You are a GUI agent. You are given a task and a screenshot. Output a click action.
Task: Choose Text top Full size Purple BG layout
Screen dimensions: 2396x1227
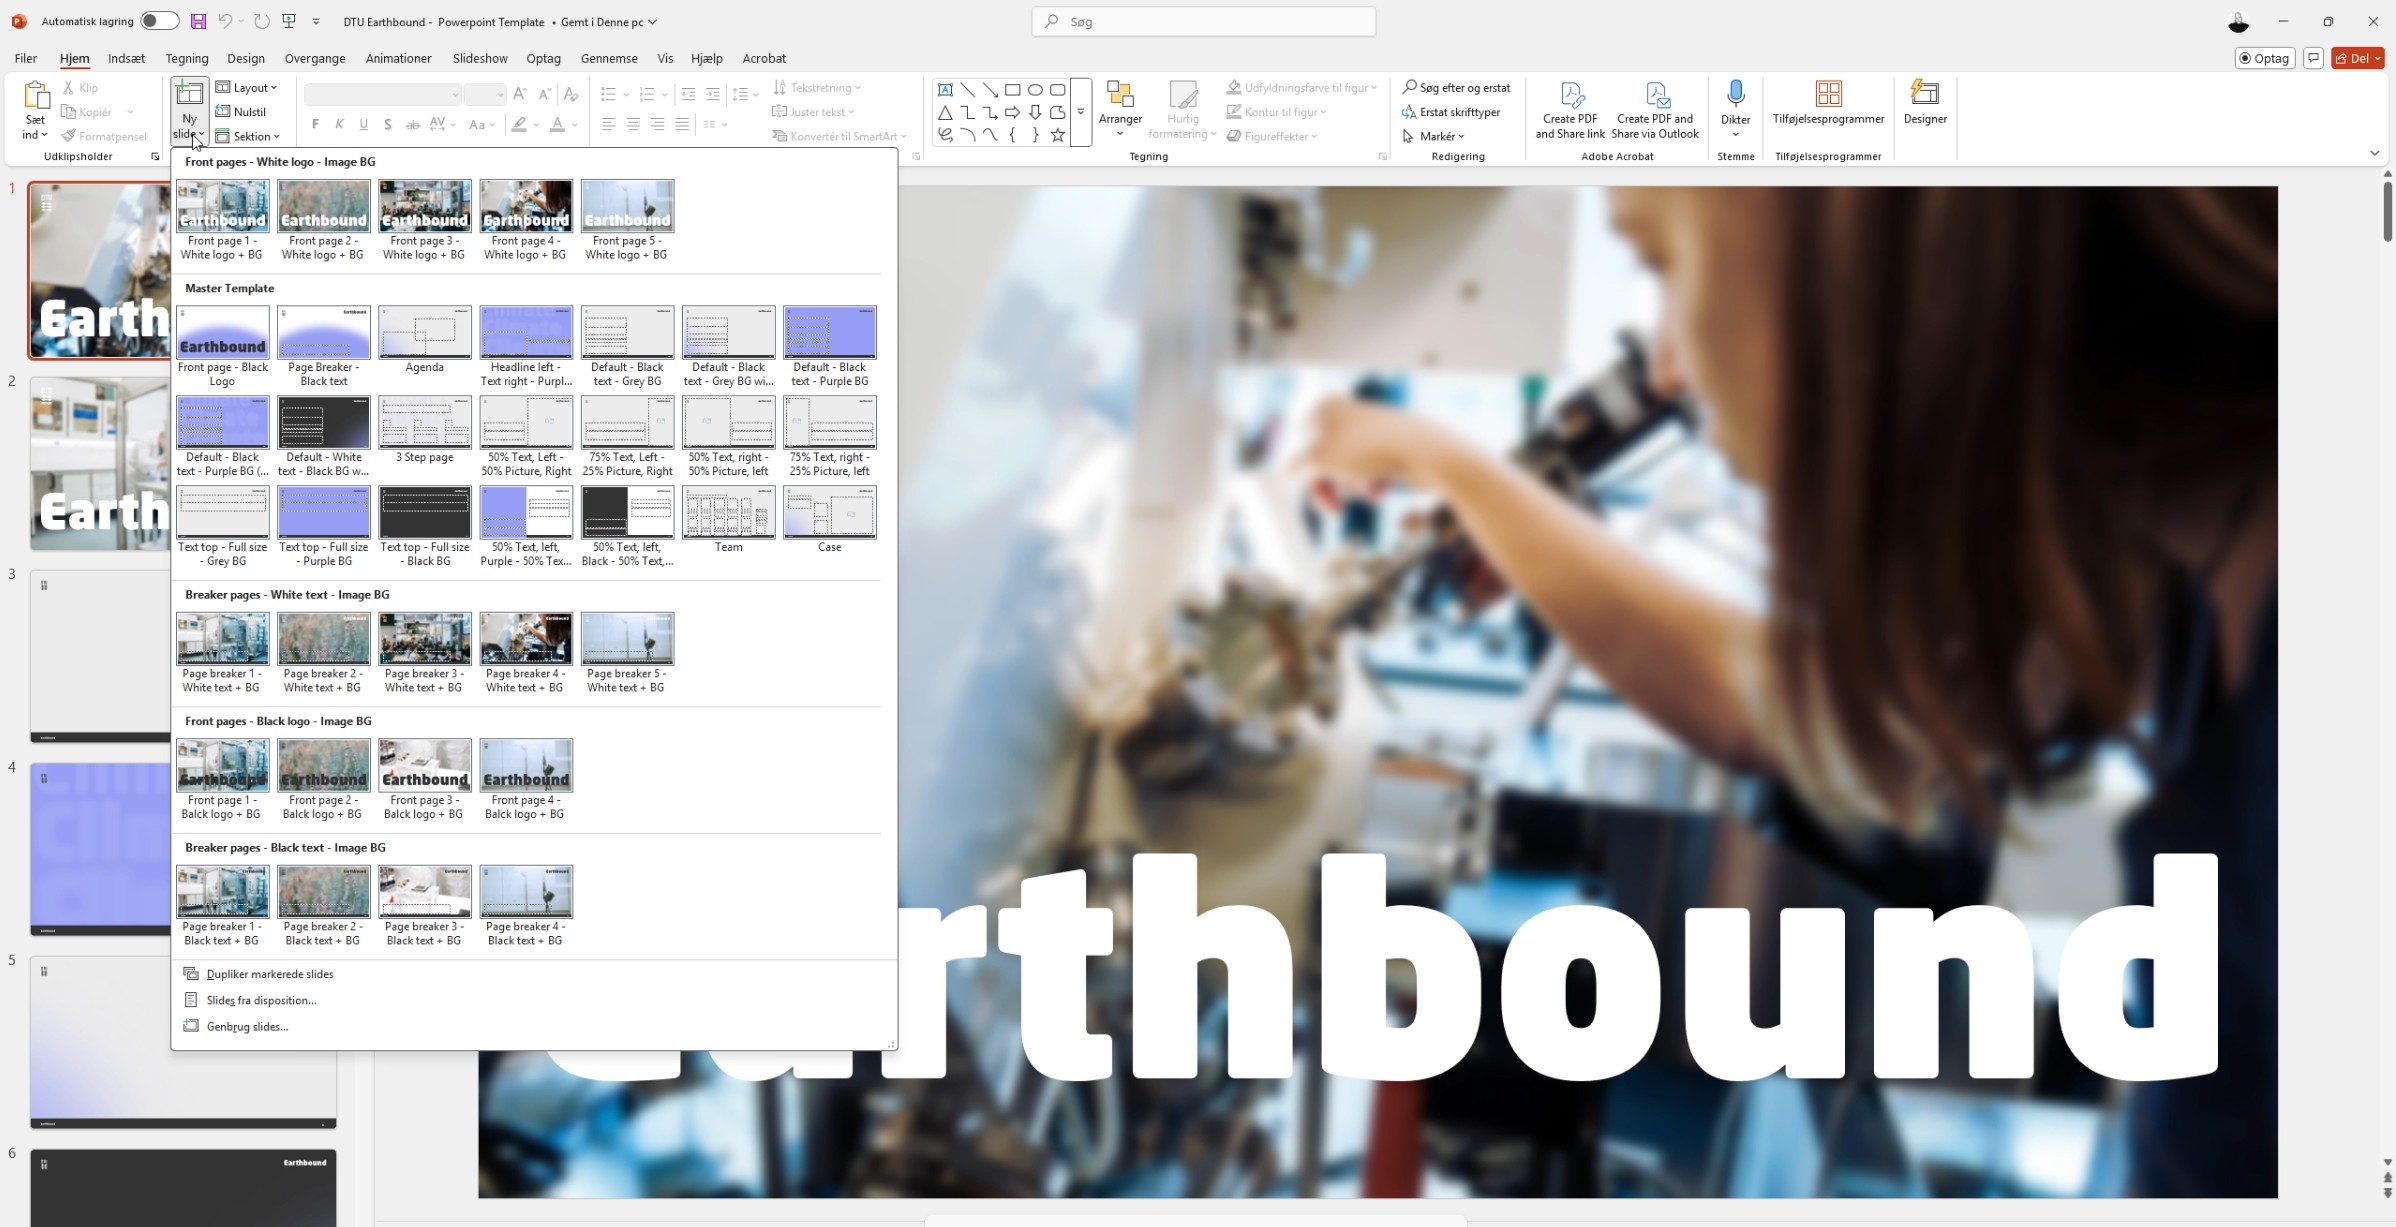pyautogui.click(x=323, y=513)
